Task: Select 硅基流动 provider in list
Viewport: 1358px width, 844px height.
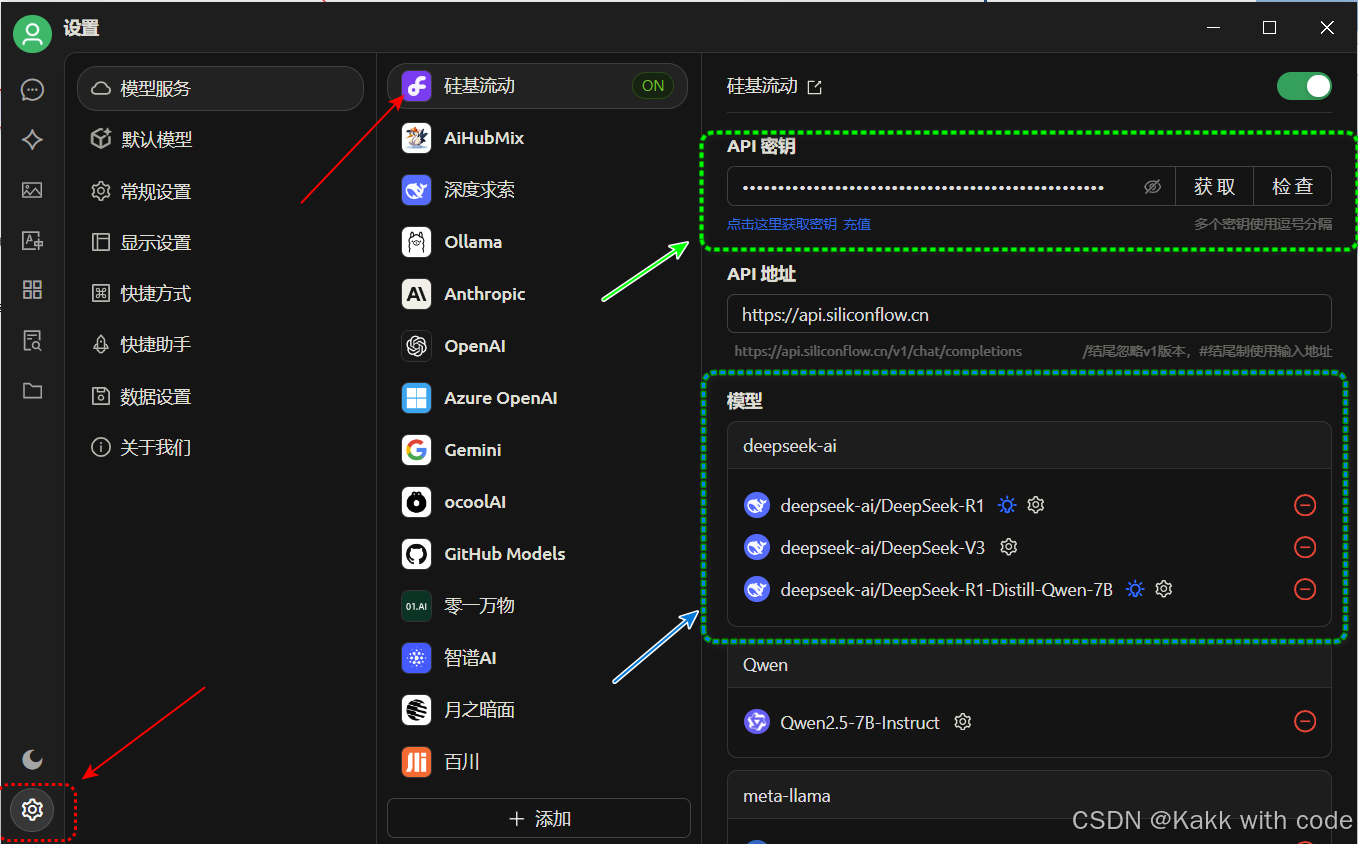Action: (538, 86)
